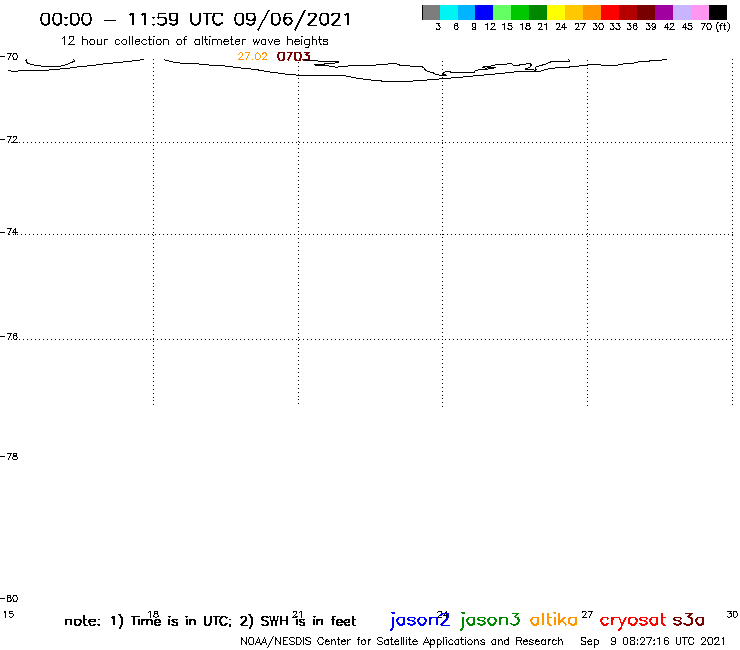The image size is (740, 650).
Task: Click the '-80' latitude label
Action: point(9,599)
